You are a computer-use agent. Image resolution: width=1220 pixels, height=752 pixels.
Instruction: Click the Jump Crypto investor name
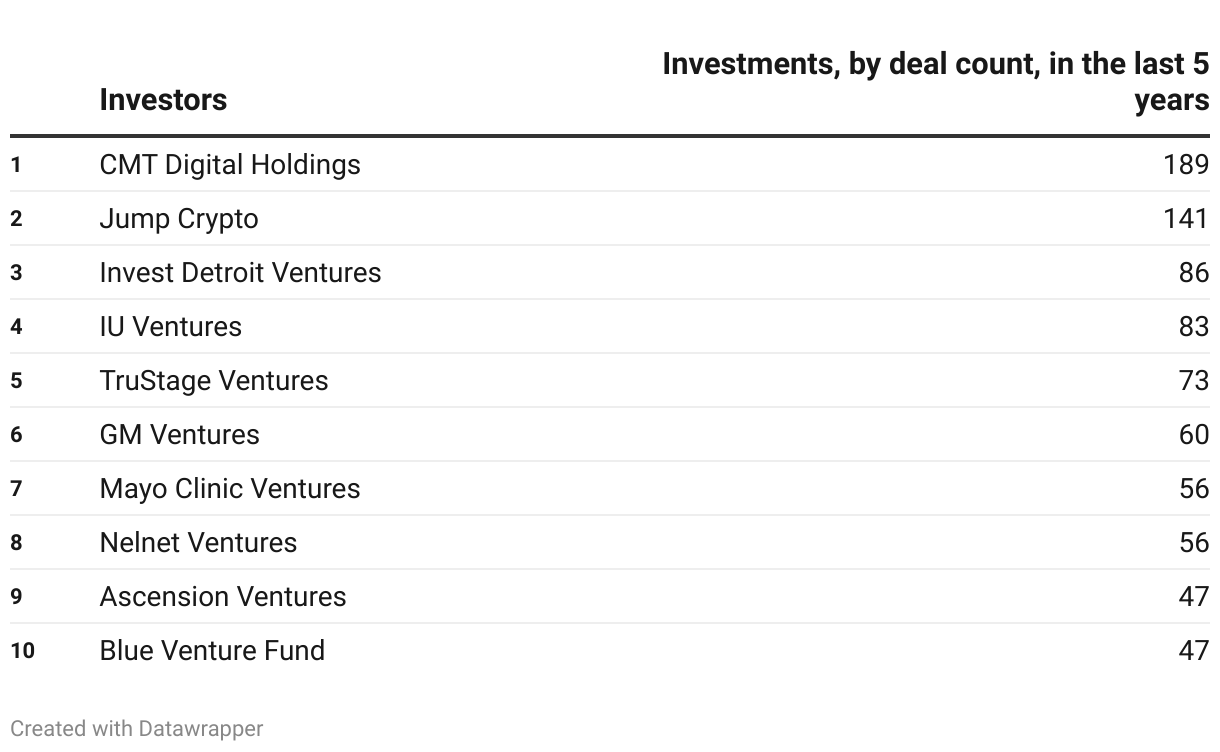(179, 218)
